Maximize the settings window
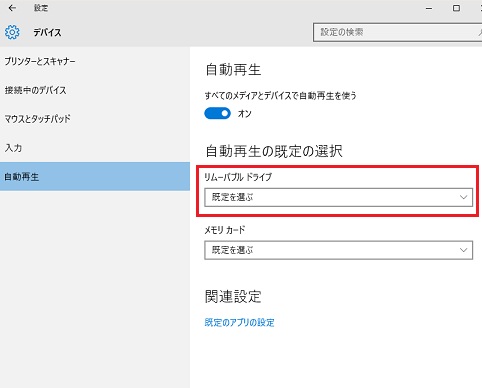482x388 pixels. (x=456, y=8)
